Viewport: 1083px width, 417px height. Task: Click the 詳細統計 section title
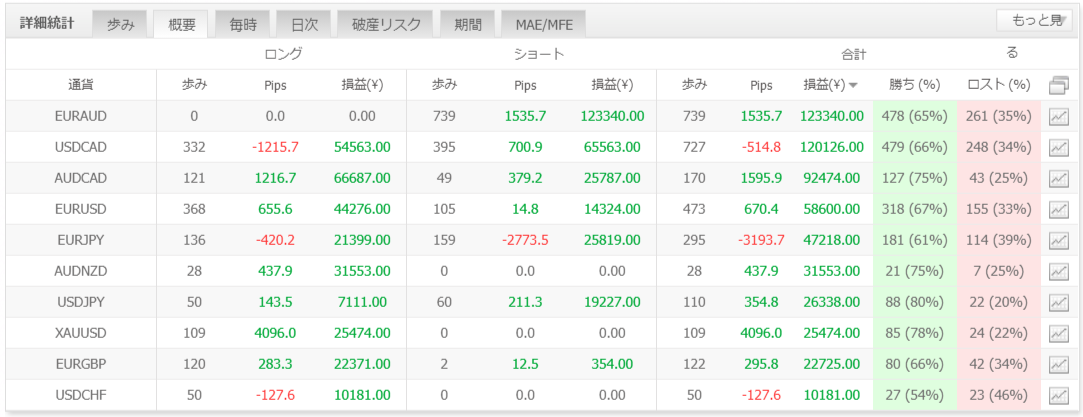[46, 22]
